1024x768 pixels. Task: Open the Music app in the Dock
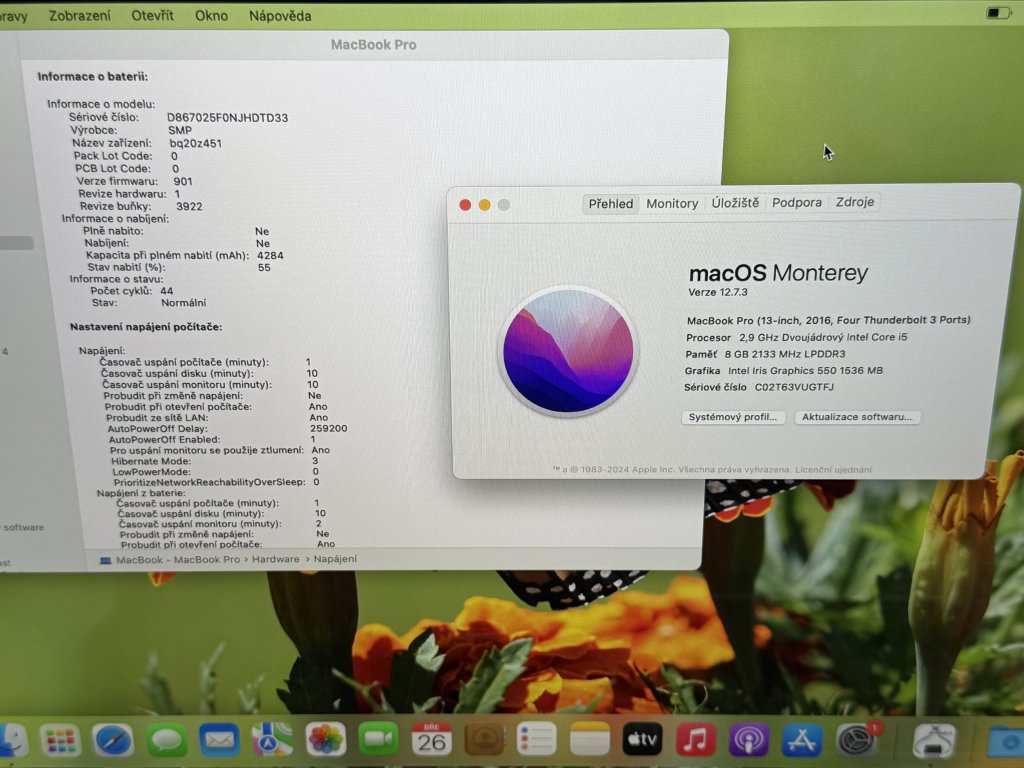pos(696,739)
